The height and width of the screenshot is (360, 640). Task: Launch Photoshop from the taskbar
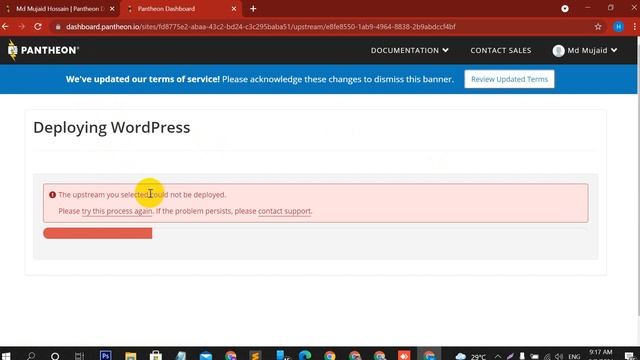pos(106,356)
